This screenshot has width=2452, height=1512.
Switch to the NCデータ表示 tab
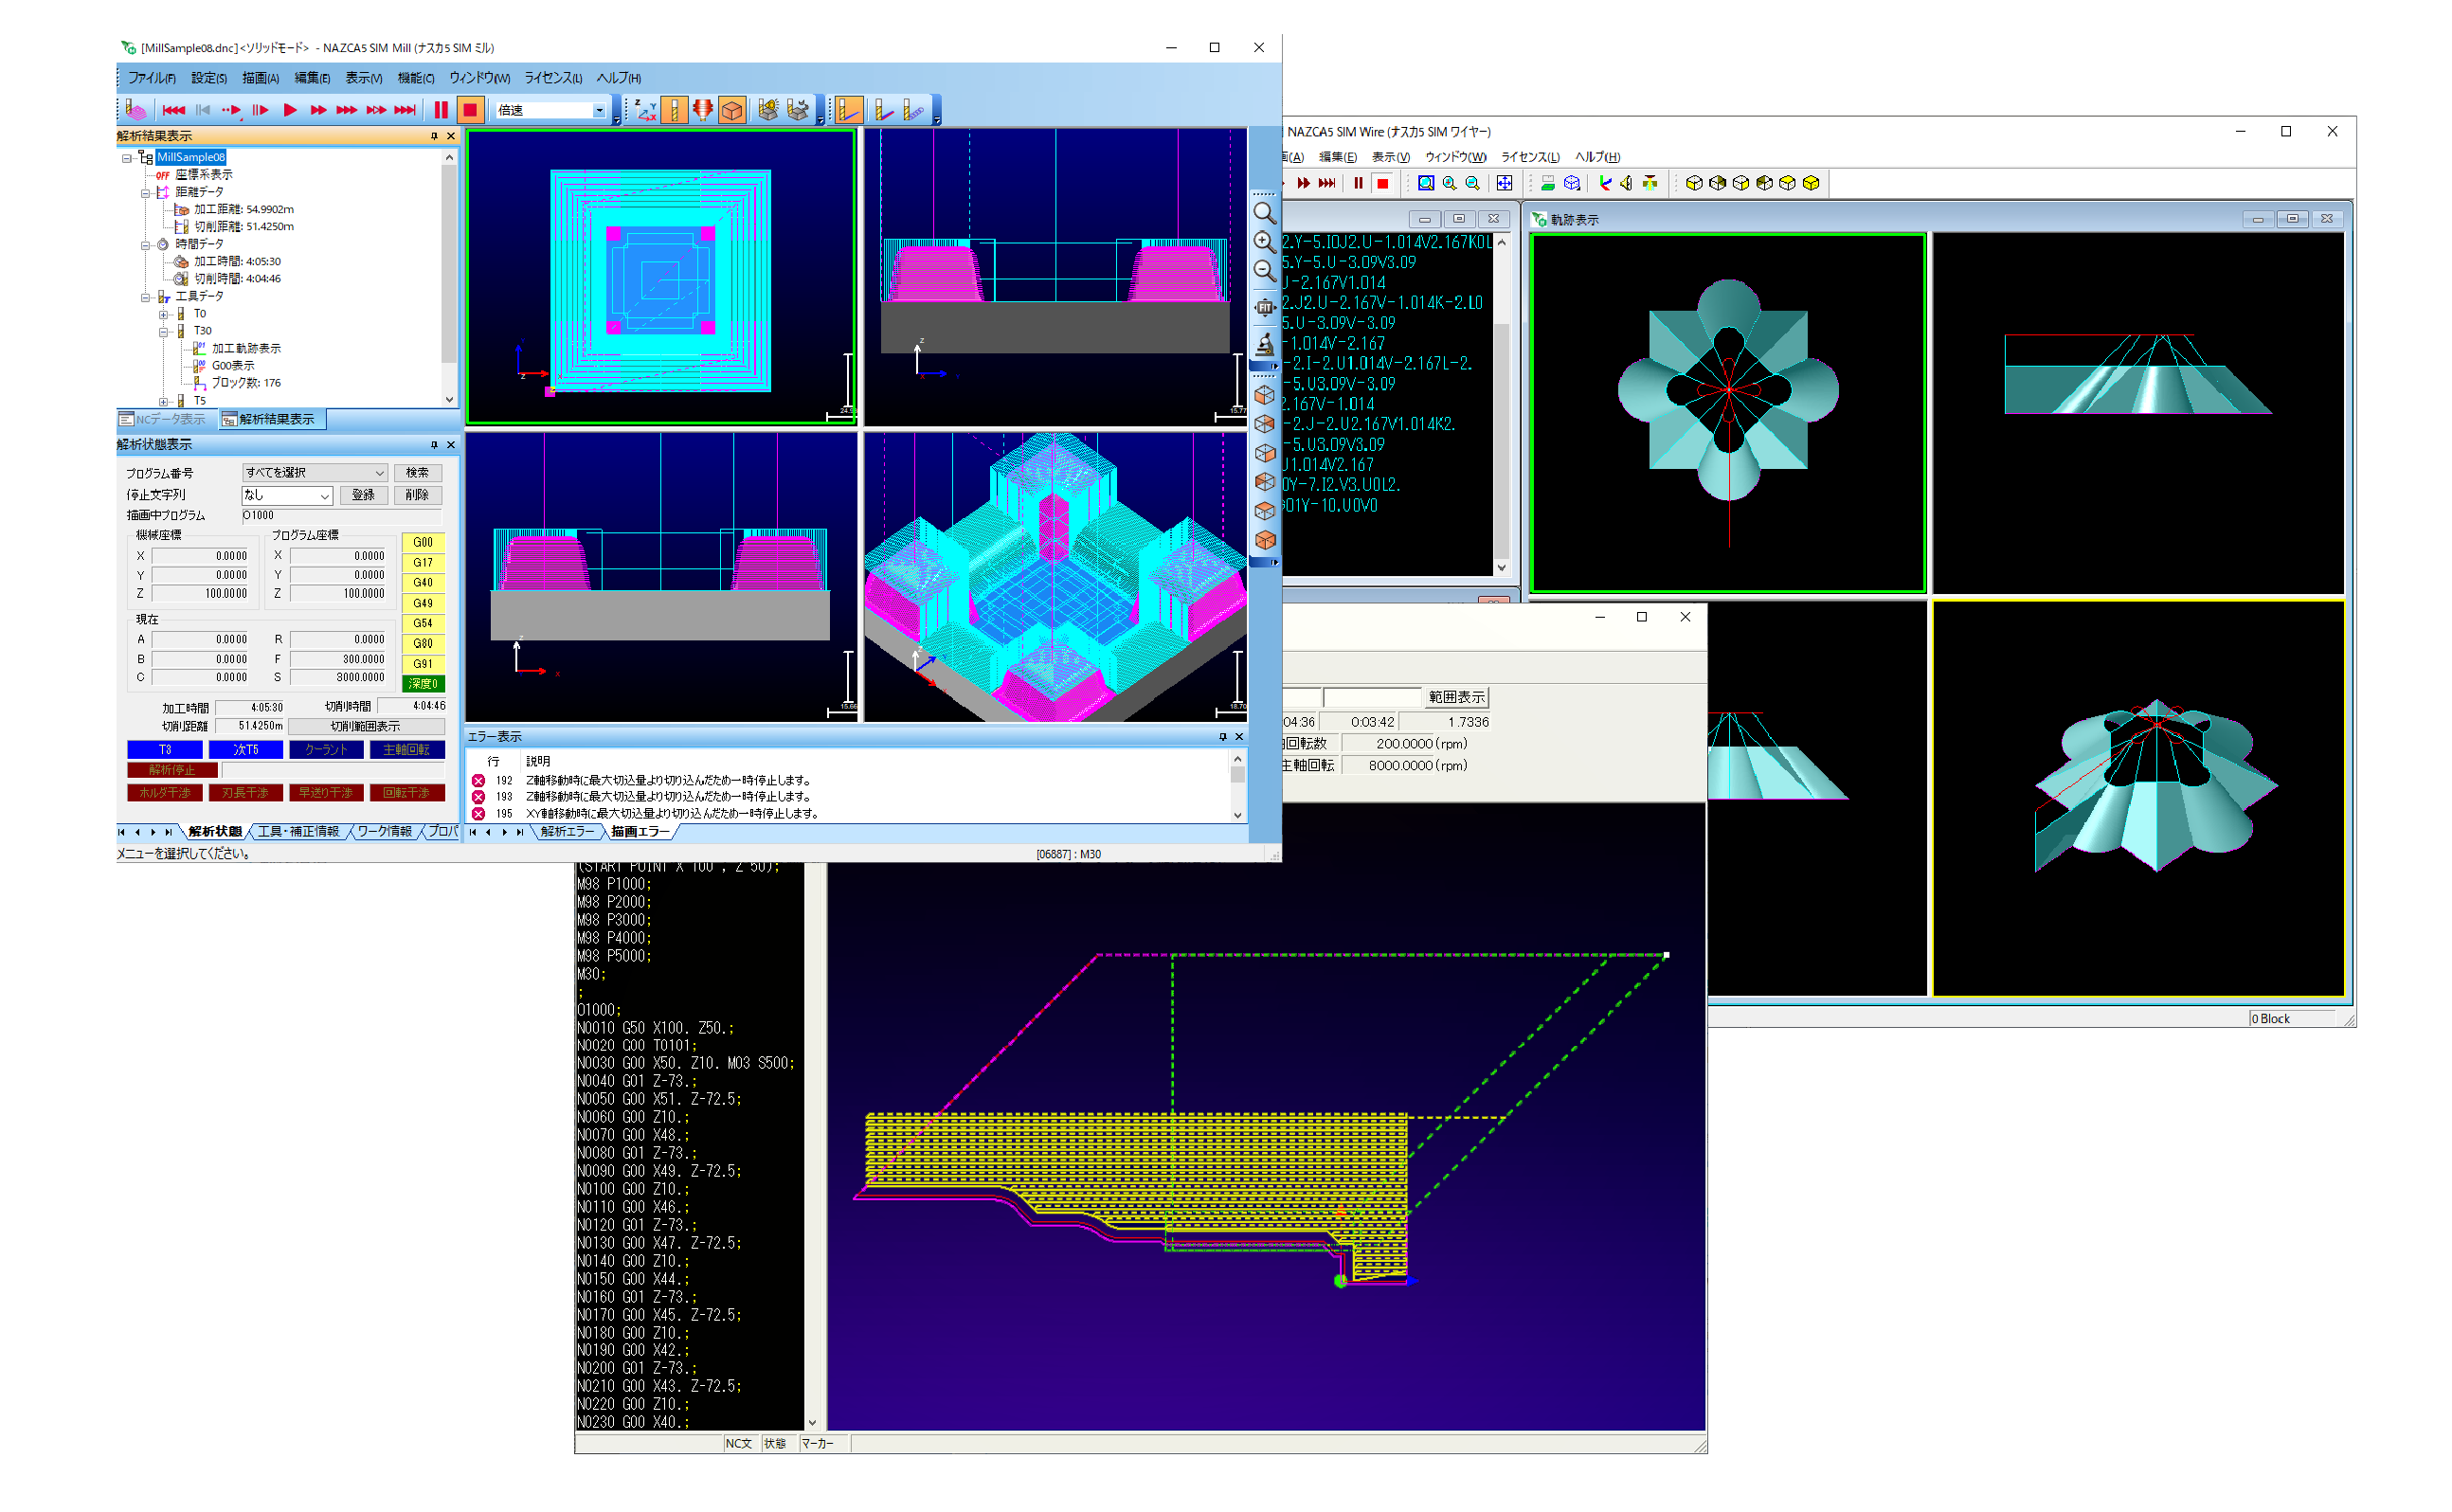pos(163,420)
